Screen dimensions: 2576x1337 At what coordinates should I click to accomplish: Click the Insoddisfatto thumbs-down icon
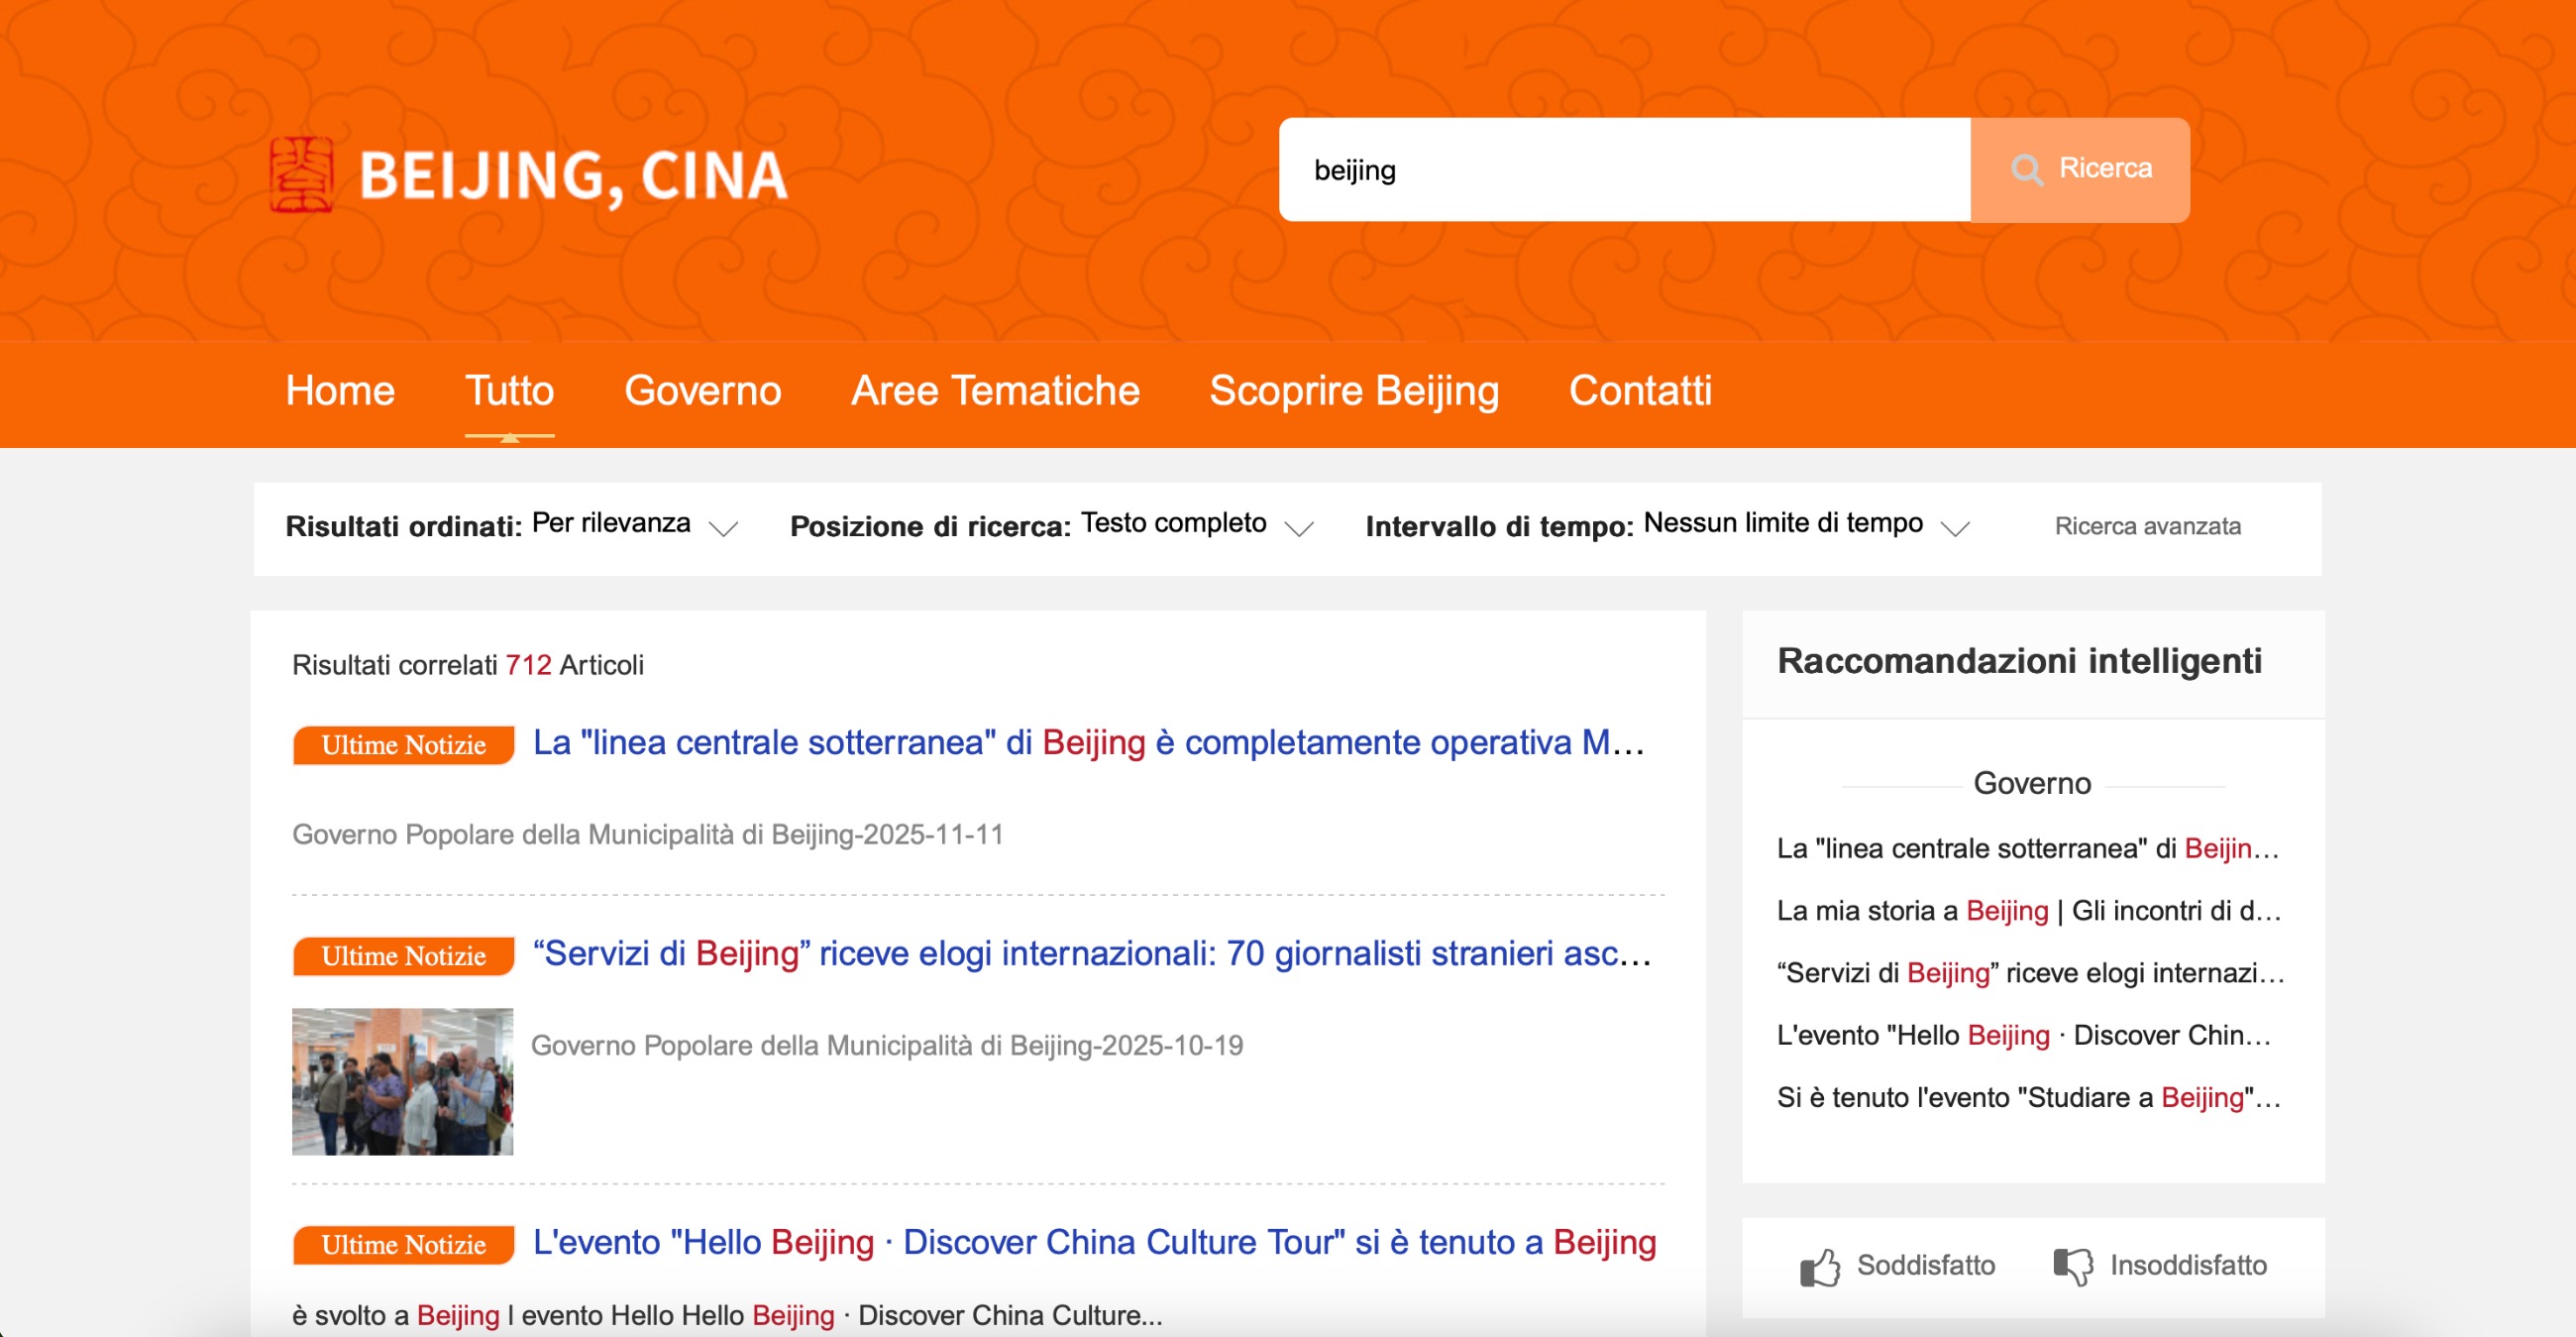(2072, 1266)
